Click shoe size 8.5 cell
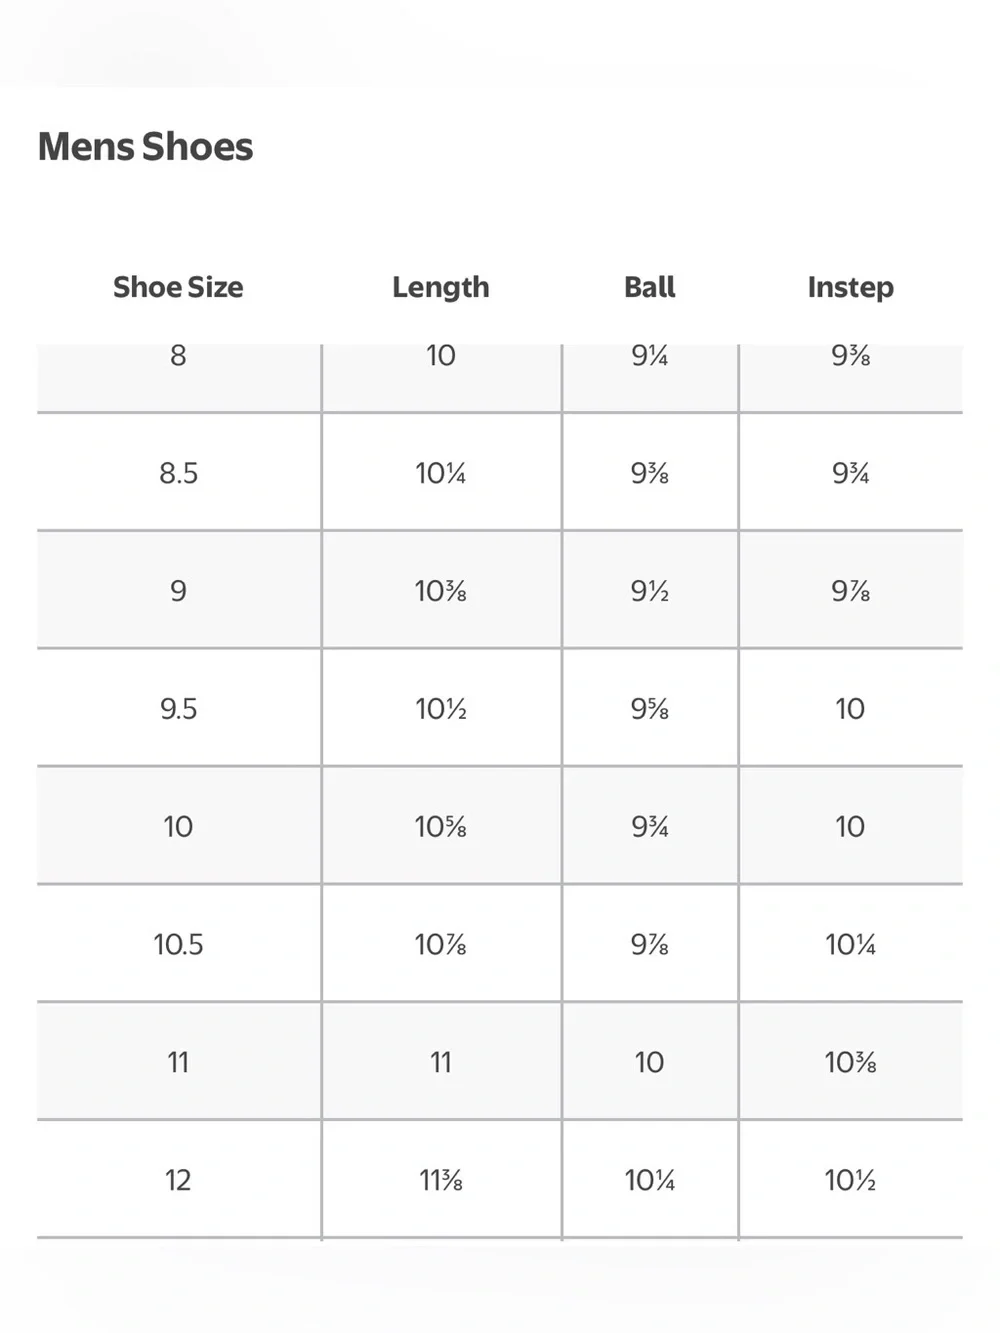This screenshot has width=1000, height=1333. tap(179, 472)
